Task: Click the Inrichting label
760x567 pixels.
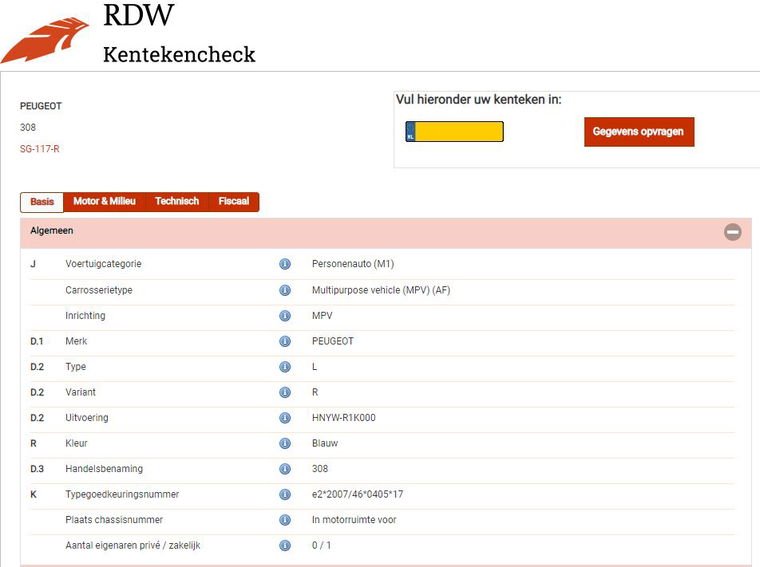Action: pos(85,316)
